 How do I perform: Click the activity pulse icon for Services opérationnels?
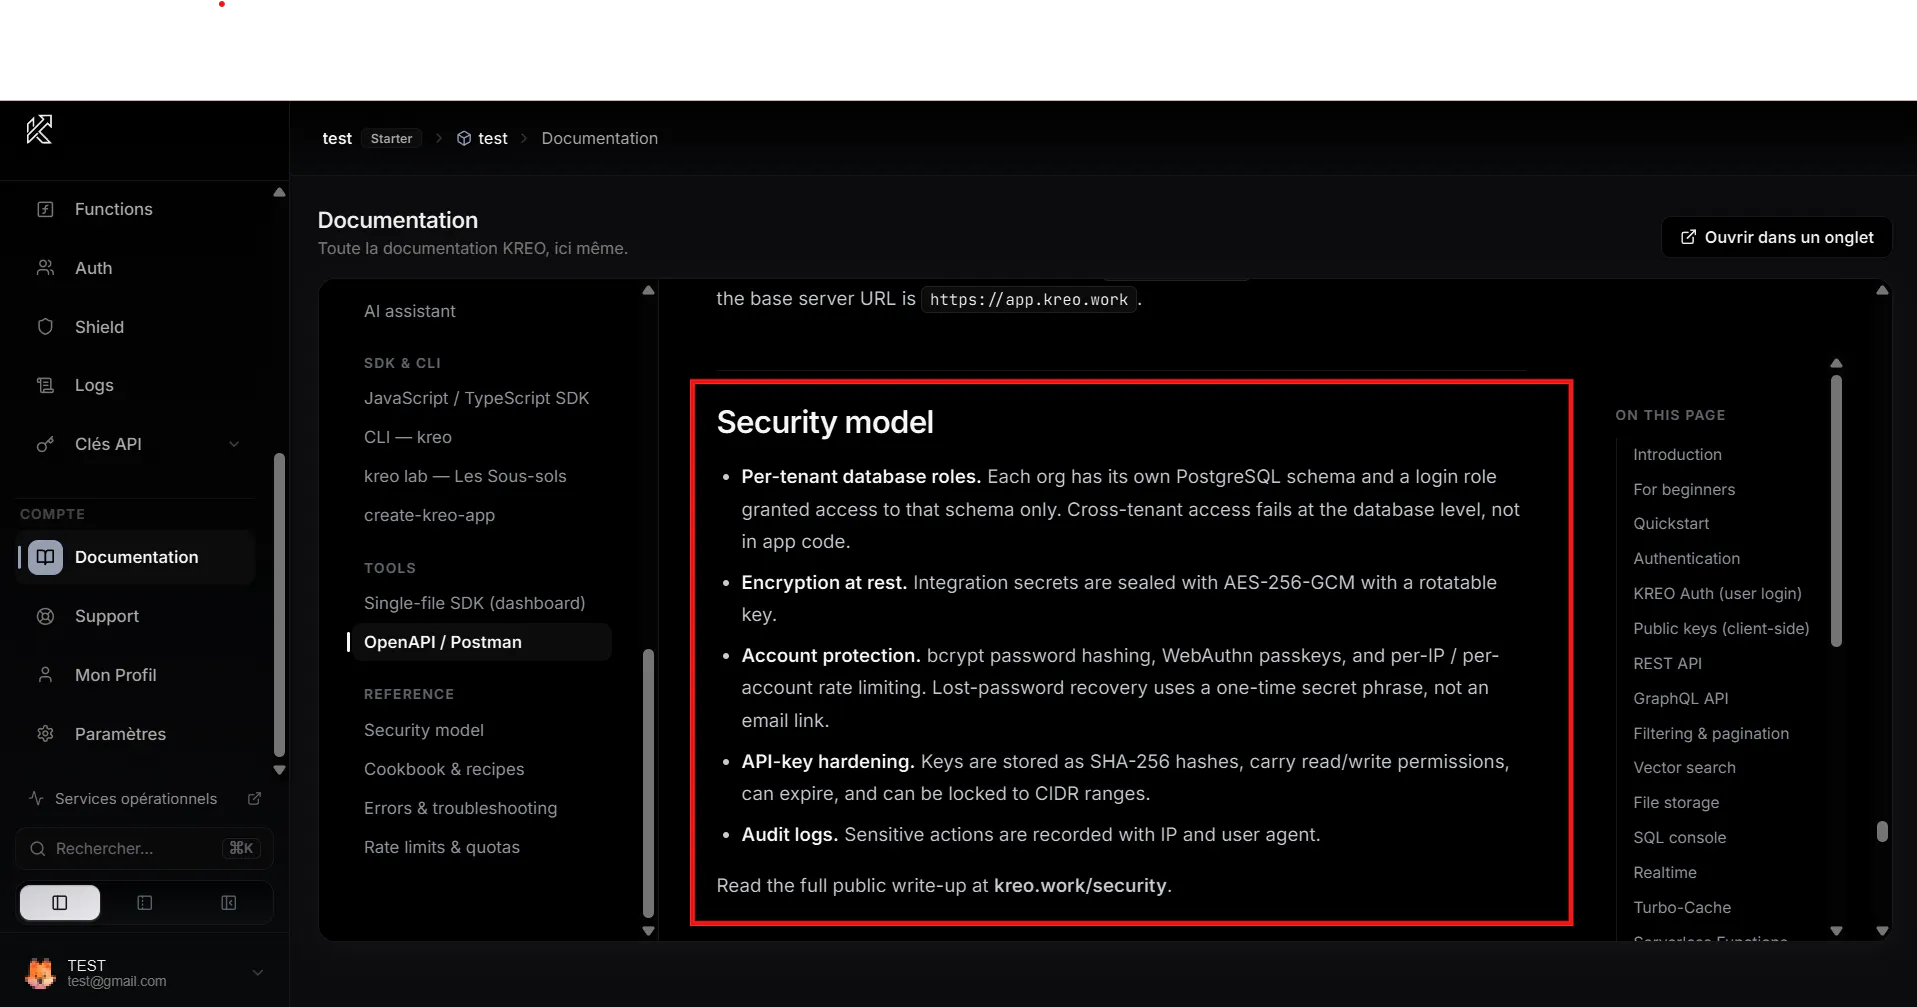coord(36,798)
